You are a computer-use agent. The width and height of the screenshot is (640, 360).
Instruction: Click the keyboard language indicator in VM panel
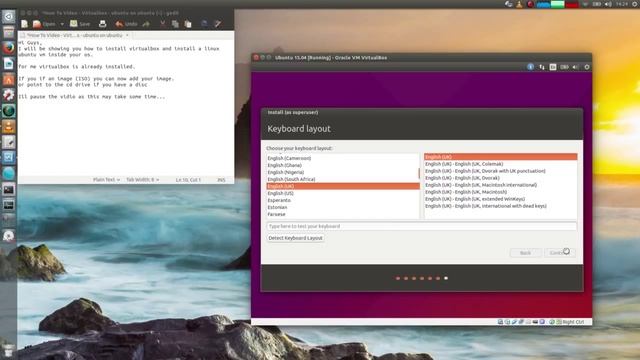tap(553, 67)
